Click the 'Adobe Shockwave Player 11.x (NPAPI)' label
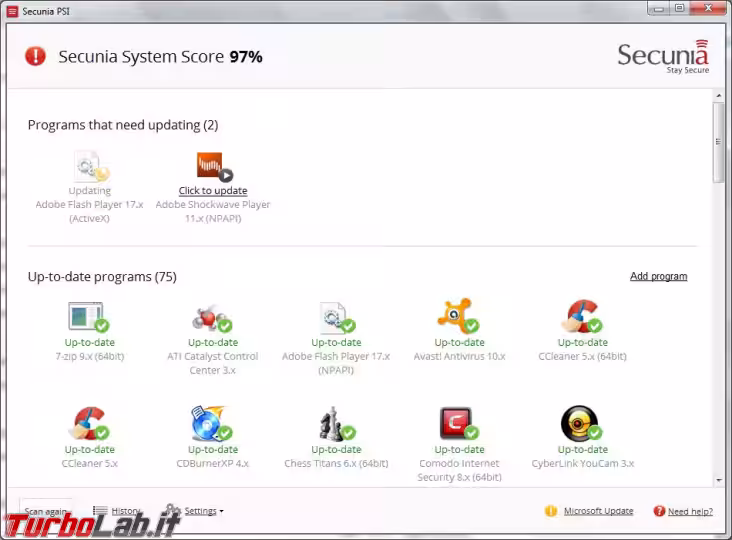732x540 pixels. (213, 211)
